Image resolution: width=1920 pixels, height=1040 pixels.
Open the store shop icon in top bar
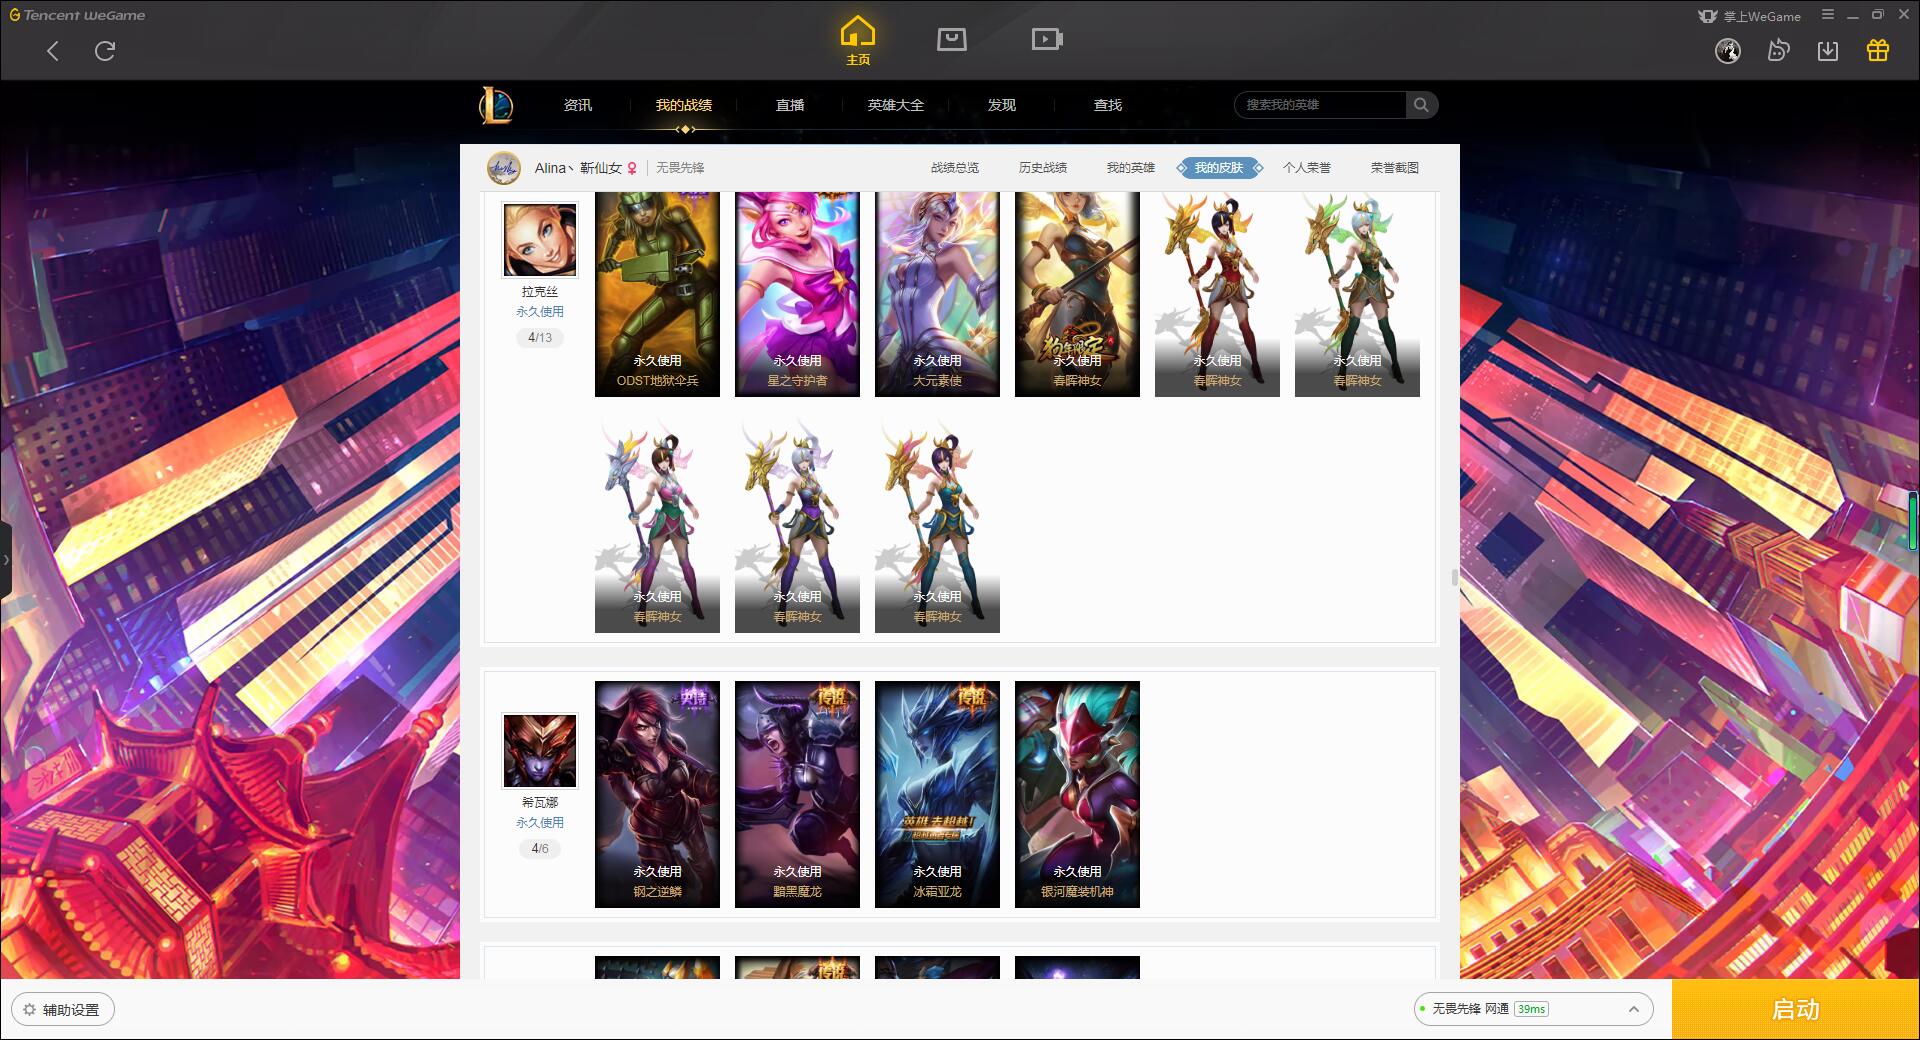(952, 39)
